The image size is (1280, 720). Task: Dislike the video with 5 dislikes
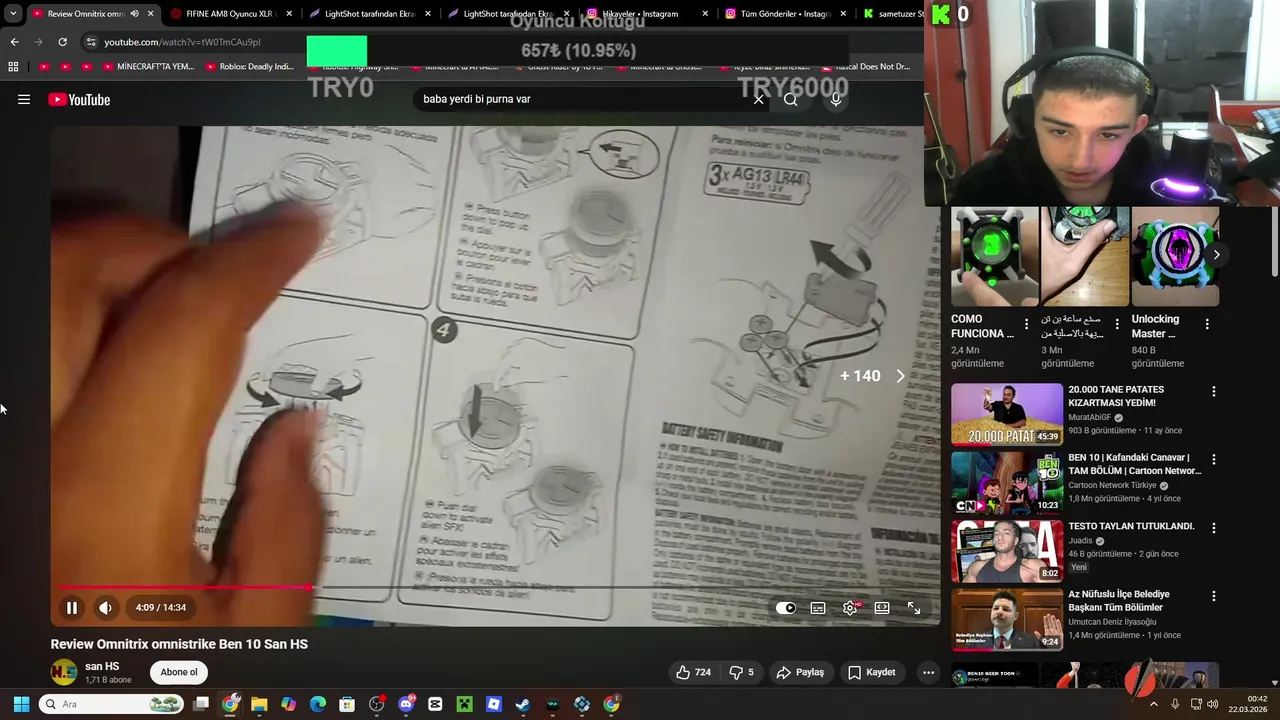[x=741, y=672]
